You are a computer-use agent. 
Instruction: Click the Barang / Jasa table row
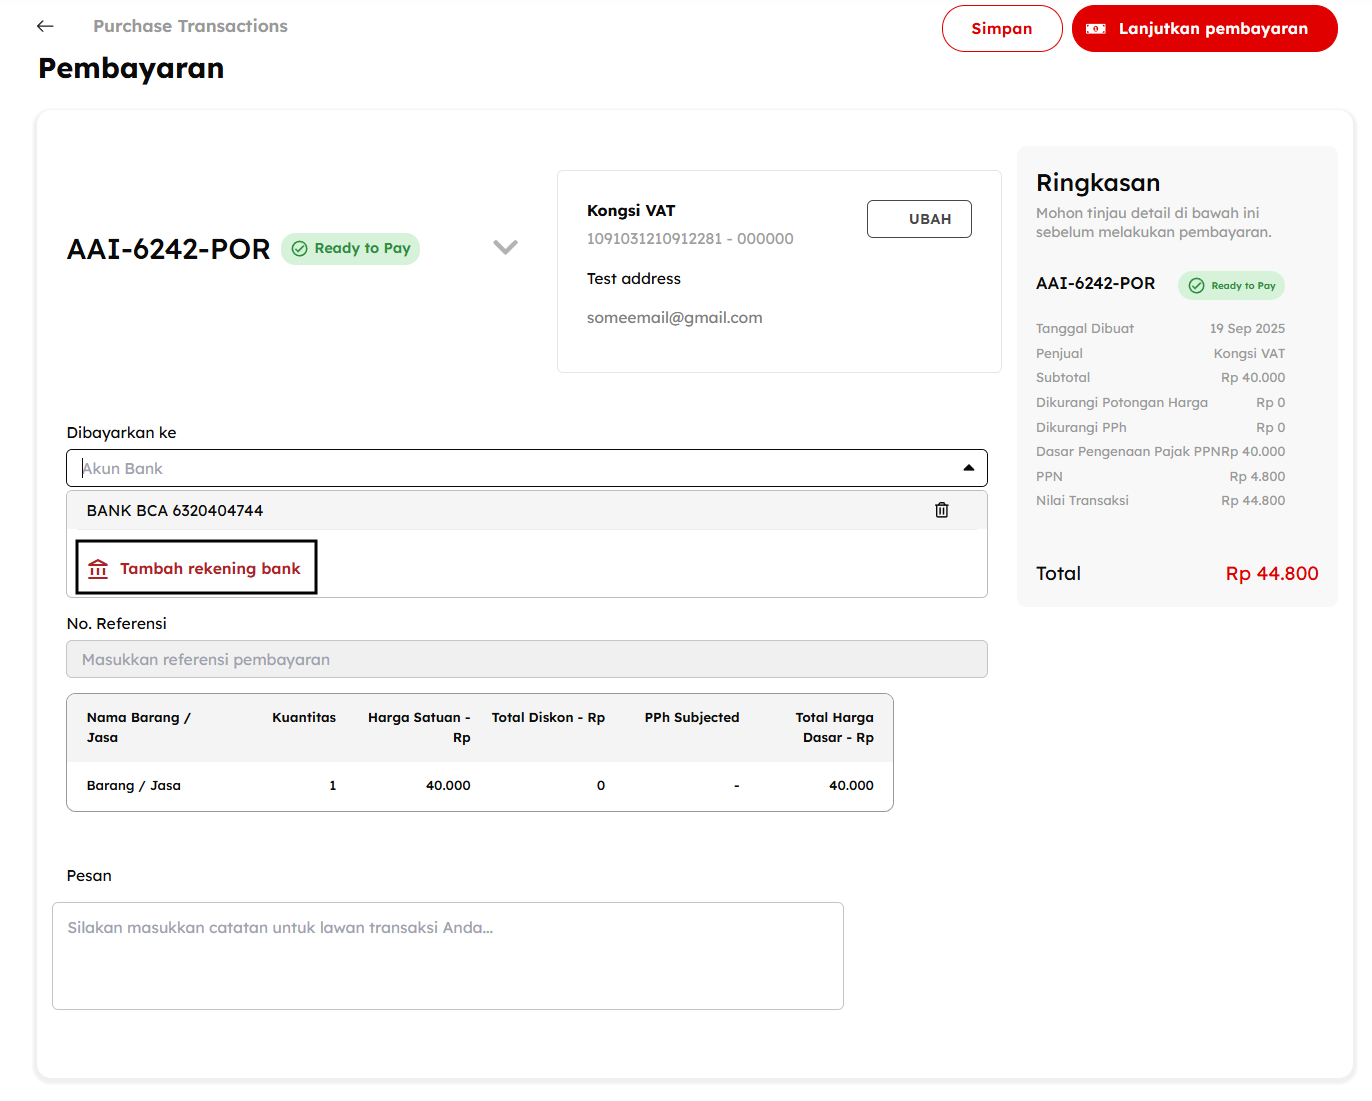click(x=479, y=786)
